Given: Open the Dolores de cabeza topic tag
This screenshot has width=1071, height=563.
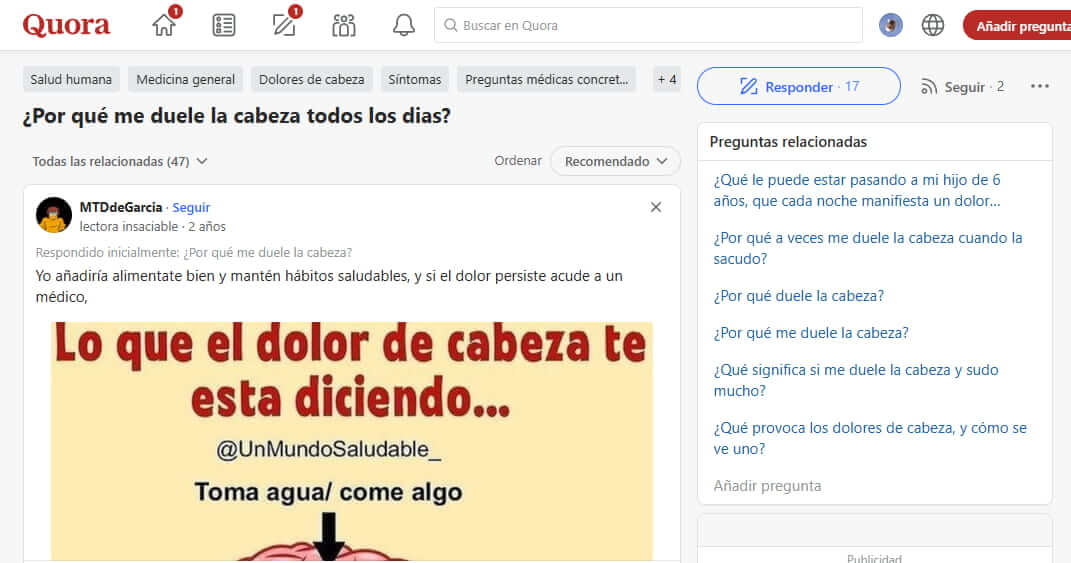Looking at the screenshot, I should tap(311, 79).
